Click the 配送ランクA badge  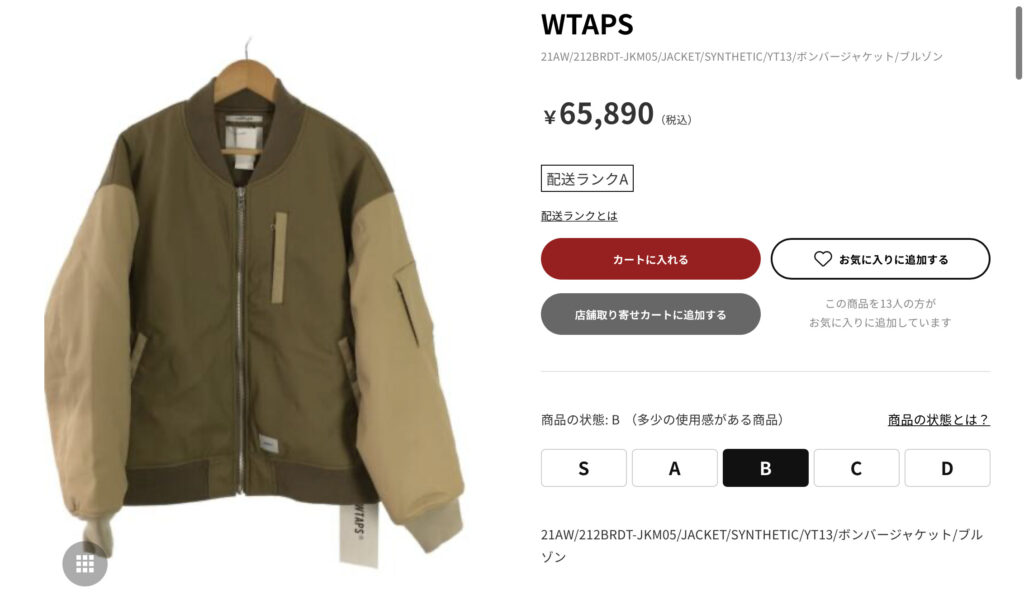pos(587,178)
